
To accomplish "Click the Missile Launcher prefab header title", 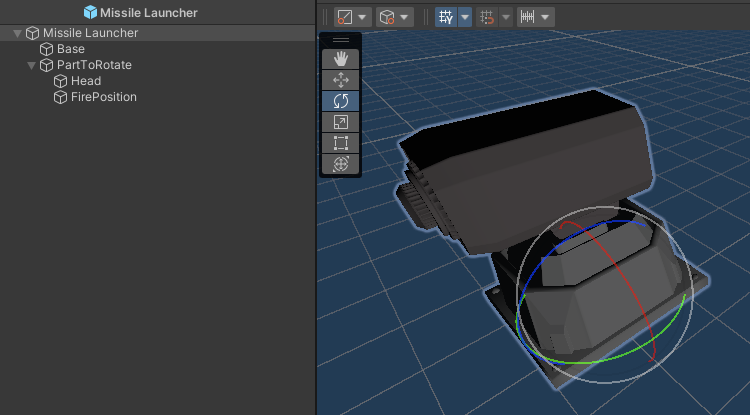I will (x=149, y=13).
